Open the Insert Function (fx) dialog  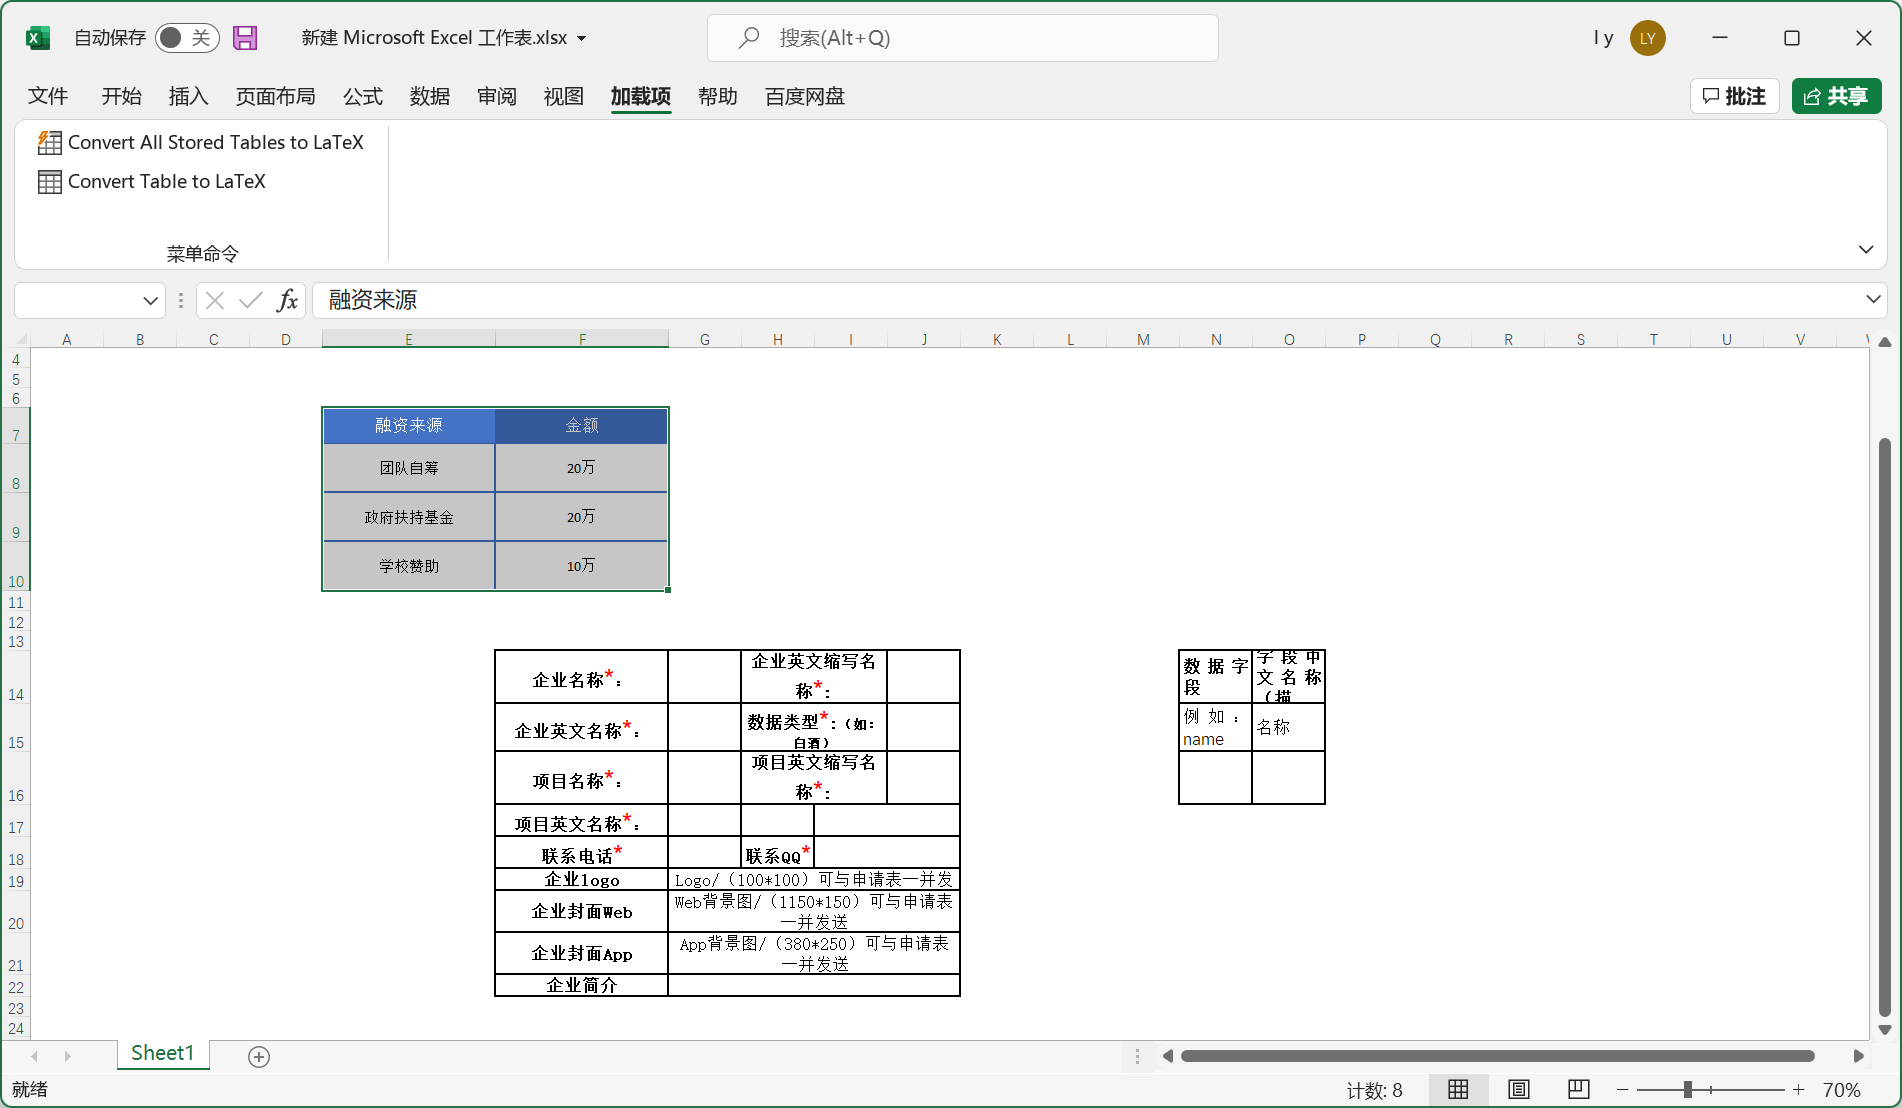click(x=287, y=300)
